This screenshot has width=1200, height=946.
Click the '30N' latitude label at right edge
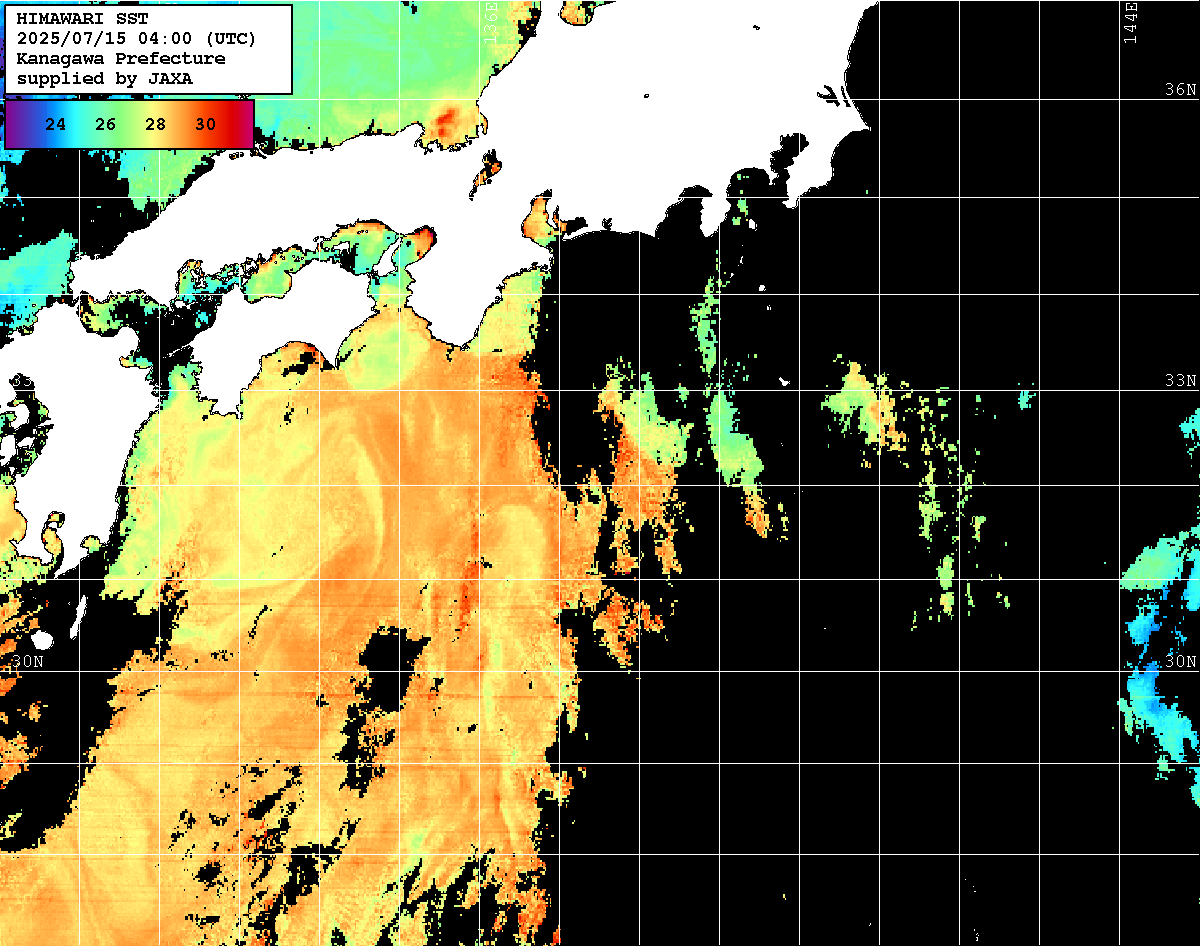[1181, 662]
